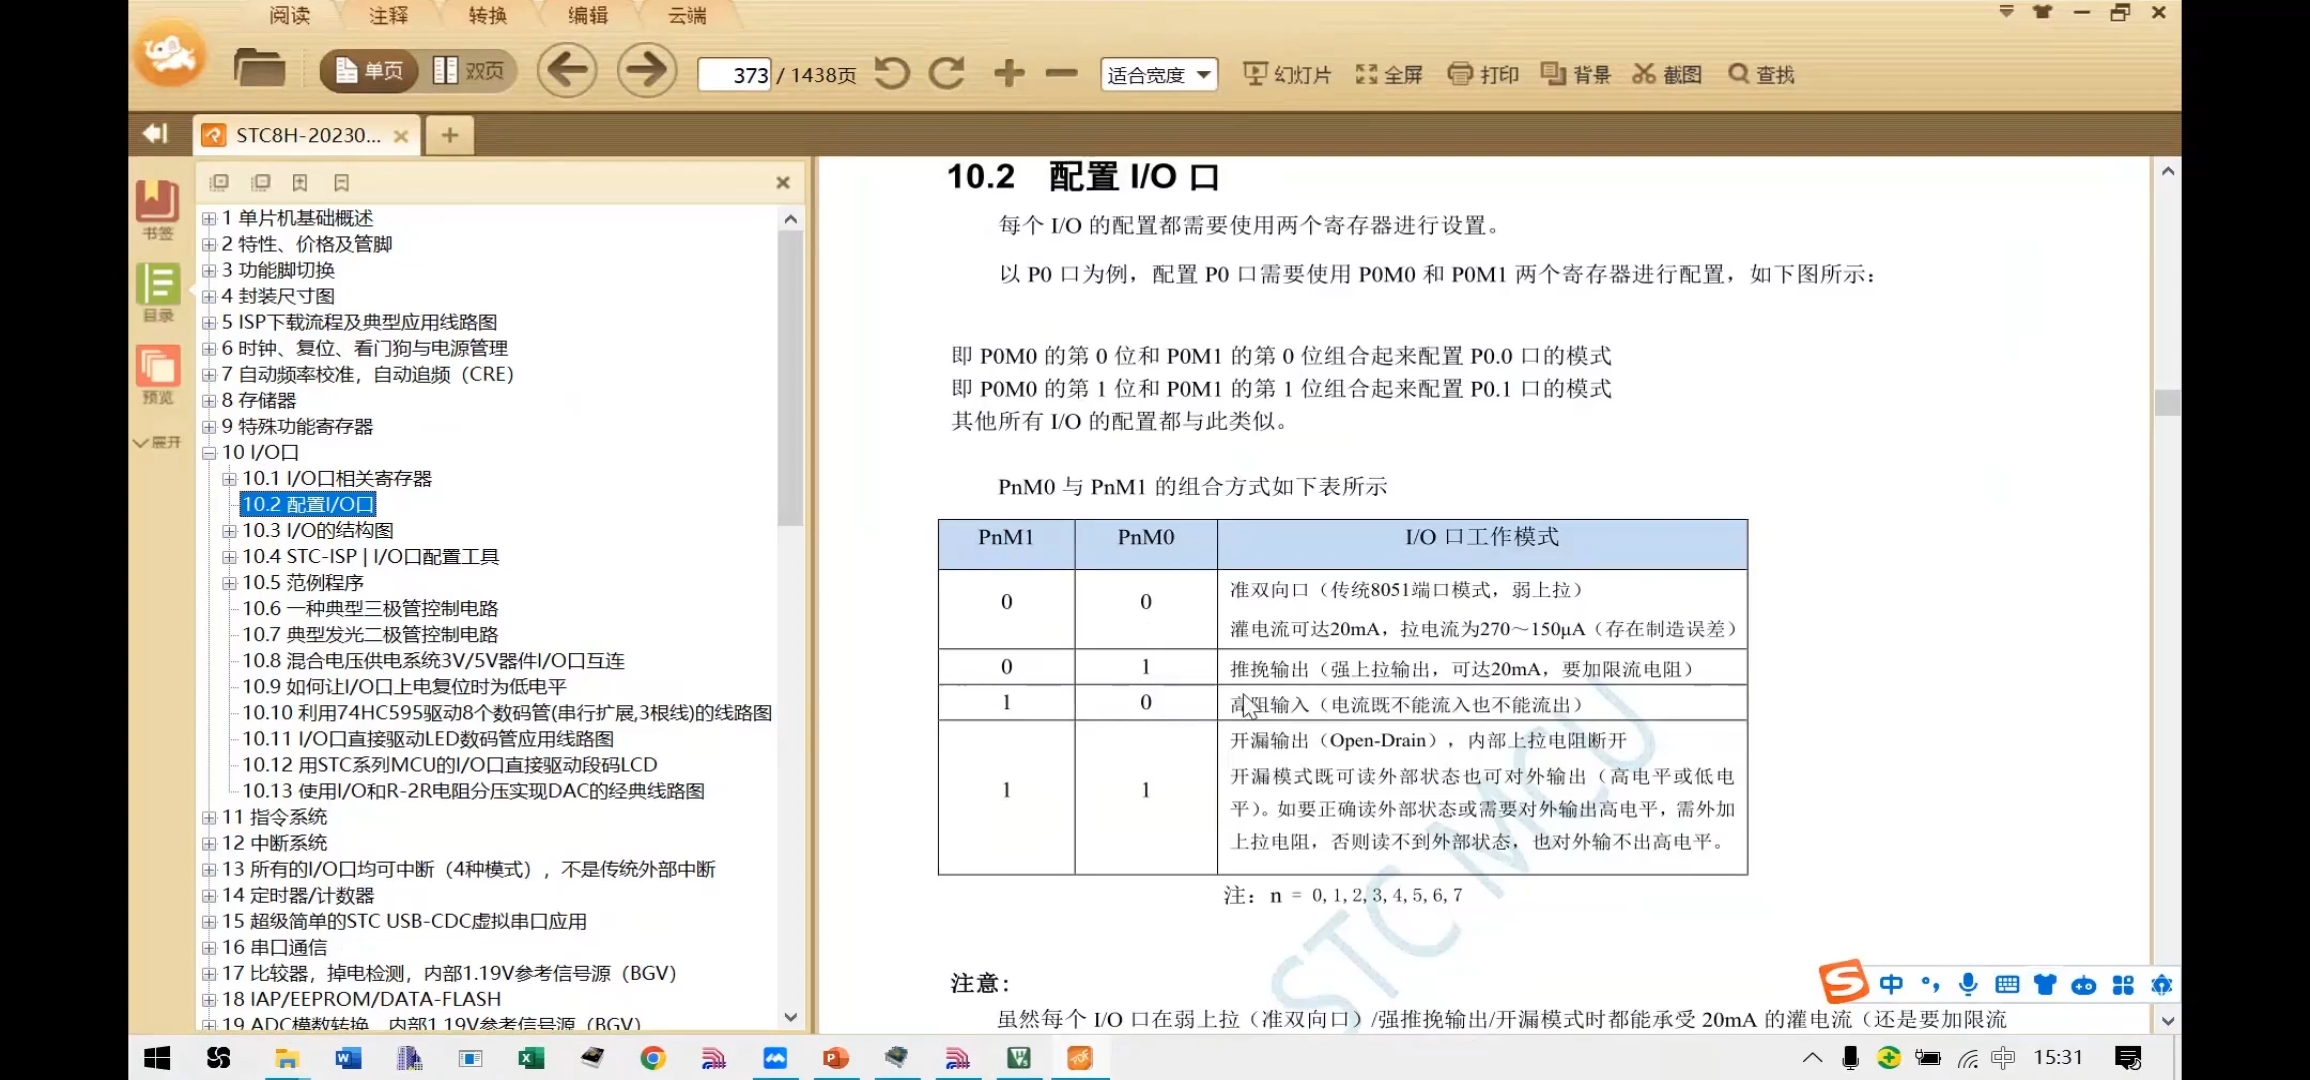Open the table of contents (目录) panel
The height and width of the screenshot is (1080, 2310).
point(158,292)
